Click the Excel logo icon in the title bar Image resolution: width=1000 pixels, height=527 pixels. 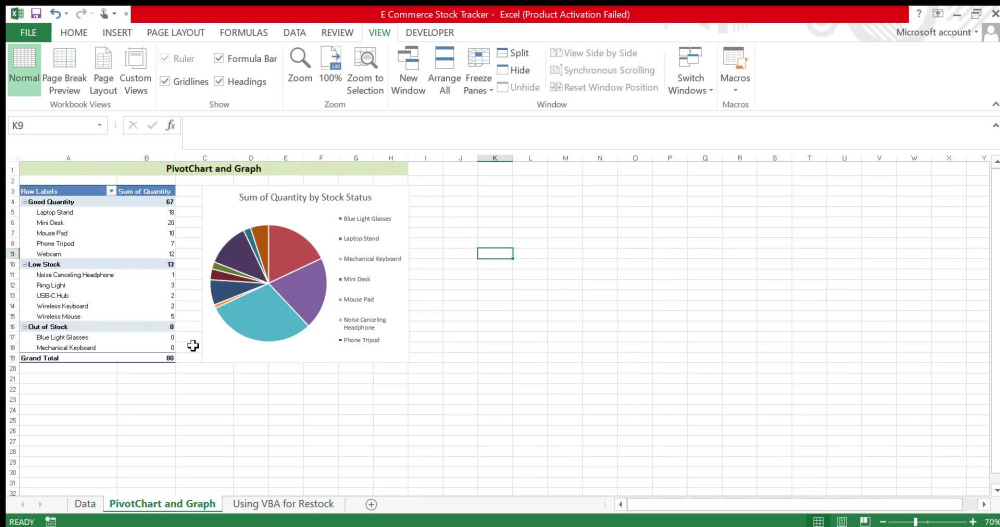tap(17, 13)
